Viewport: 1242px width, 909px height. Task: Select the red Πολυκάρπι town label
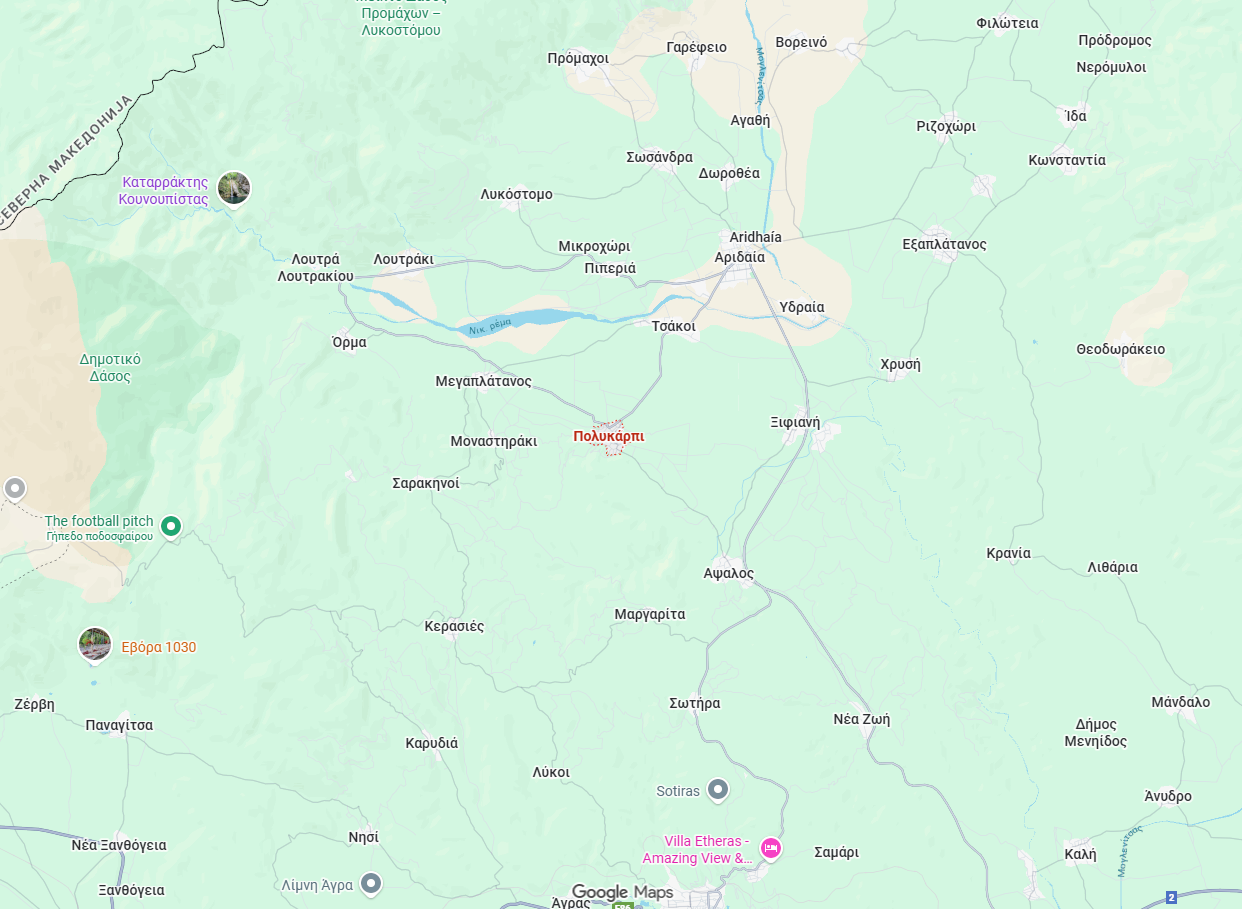(x=609, y=436)
